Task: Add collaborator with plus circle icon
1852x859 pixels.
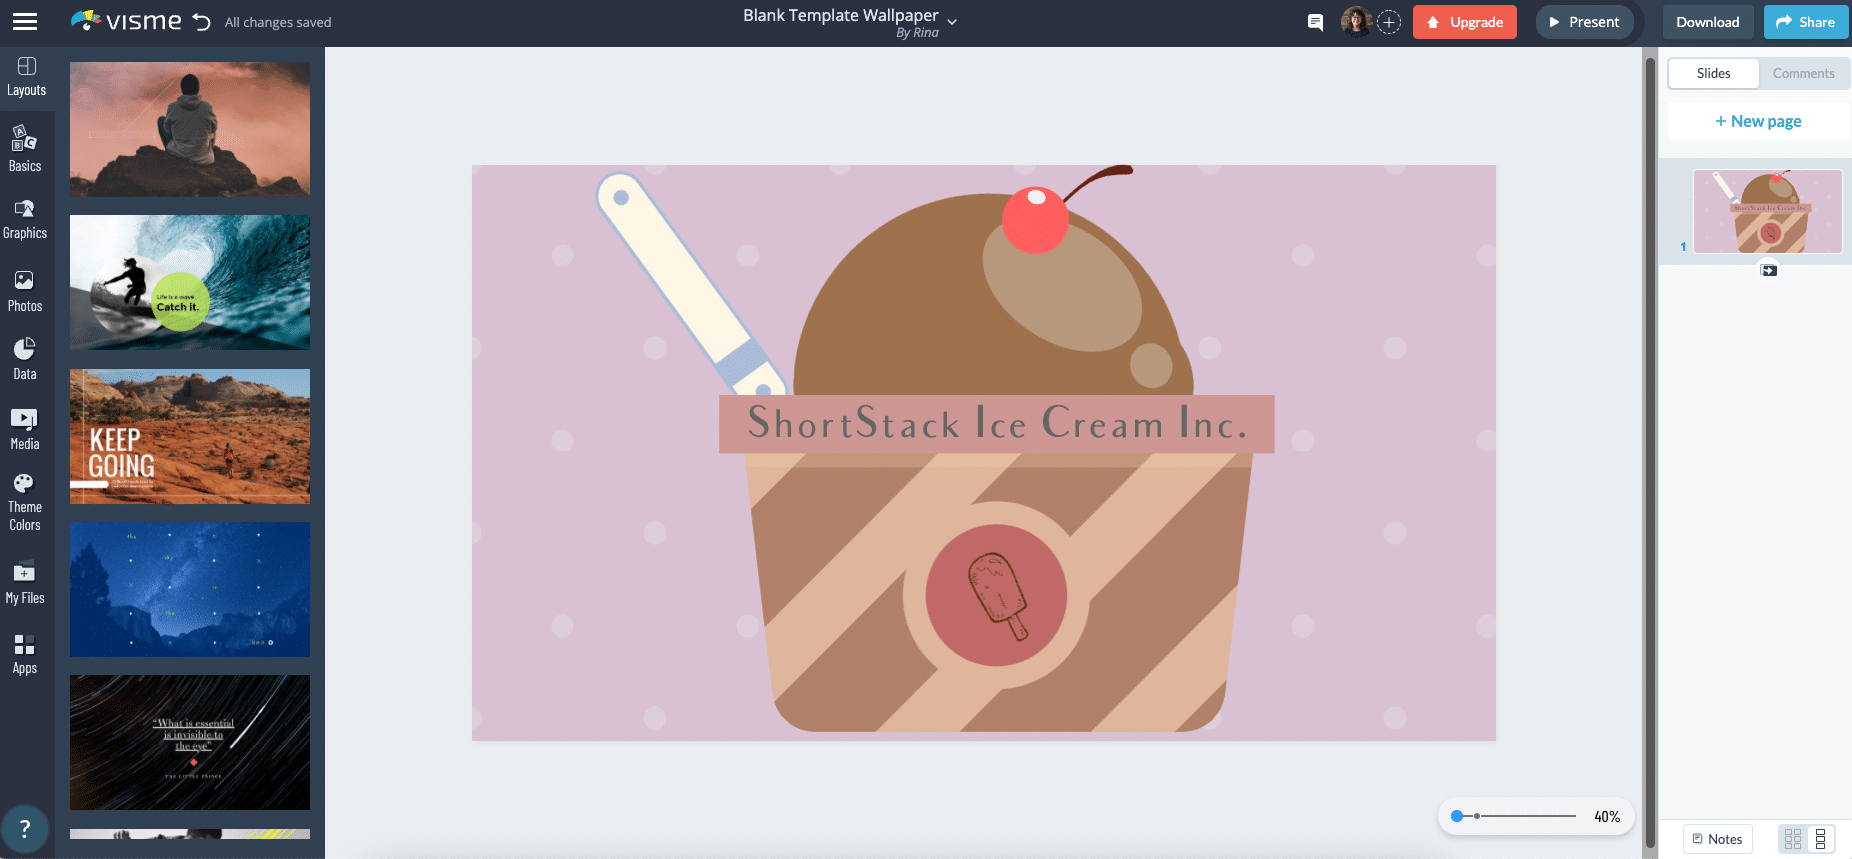Action: [x=1389, y=22]
